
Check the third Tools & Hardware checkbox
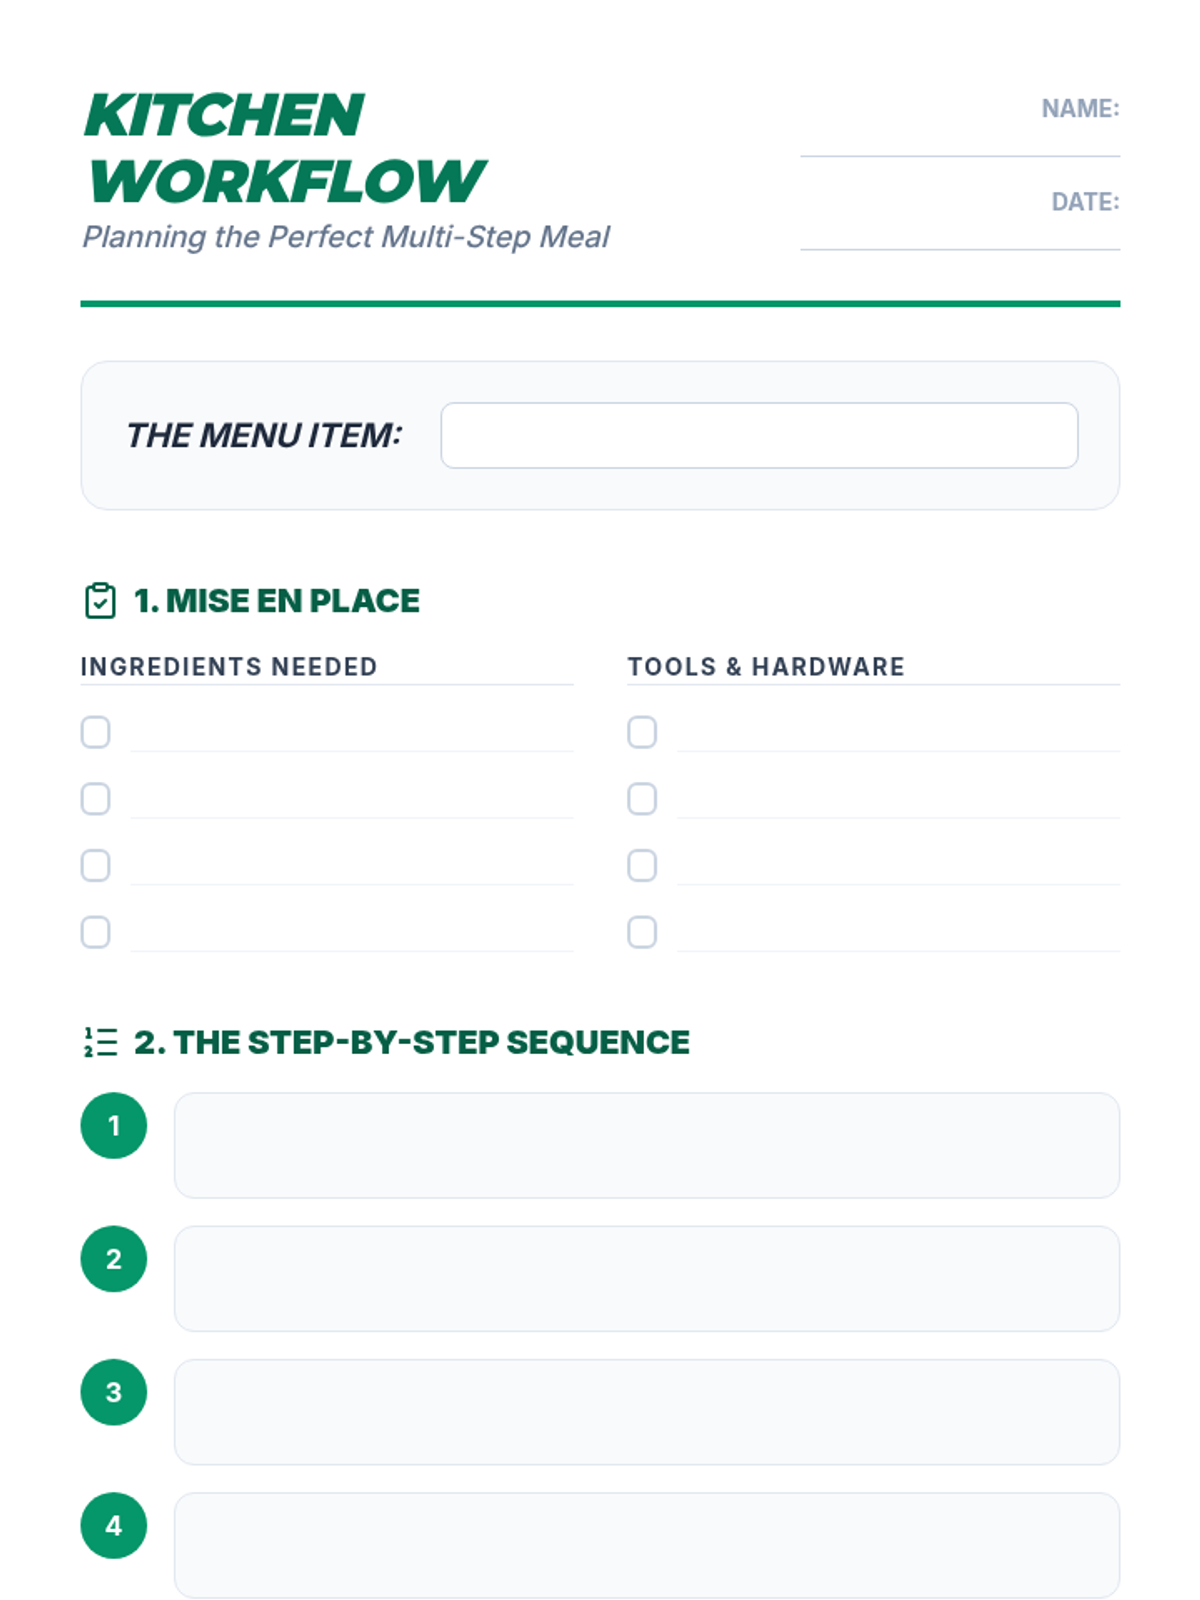(x=642, y=865)
